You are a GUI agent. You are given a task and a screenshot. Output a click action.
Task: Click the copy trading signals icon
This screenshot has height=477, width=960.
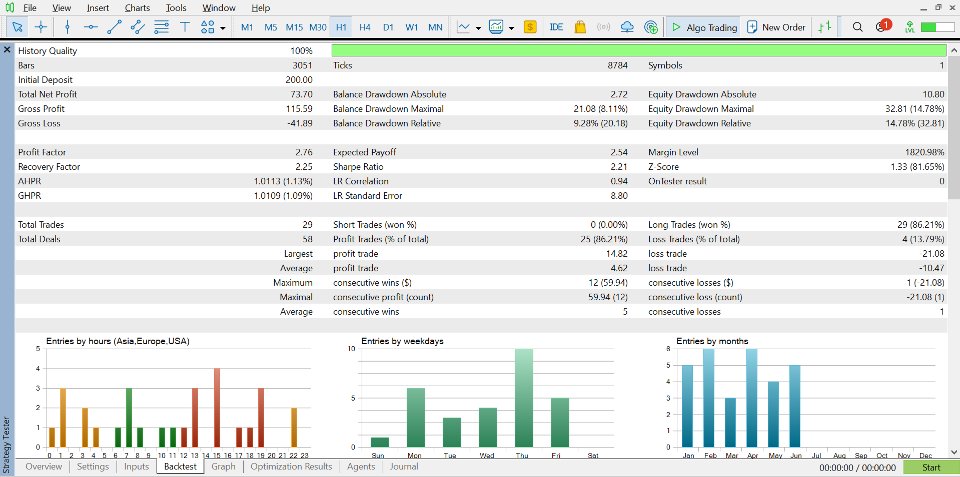(651, 27)
